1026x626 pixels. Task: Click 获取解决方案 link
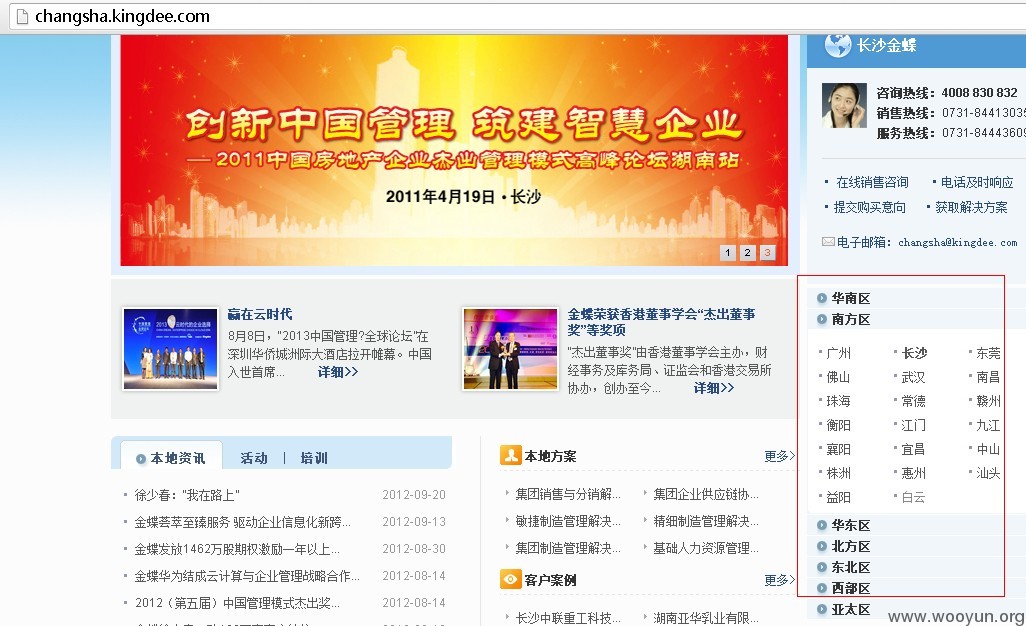click(971, 207)
